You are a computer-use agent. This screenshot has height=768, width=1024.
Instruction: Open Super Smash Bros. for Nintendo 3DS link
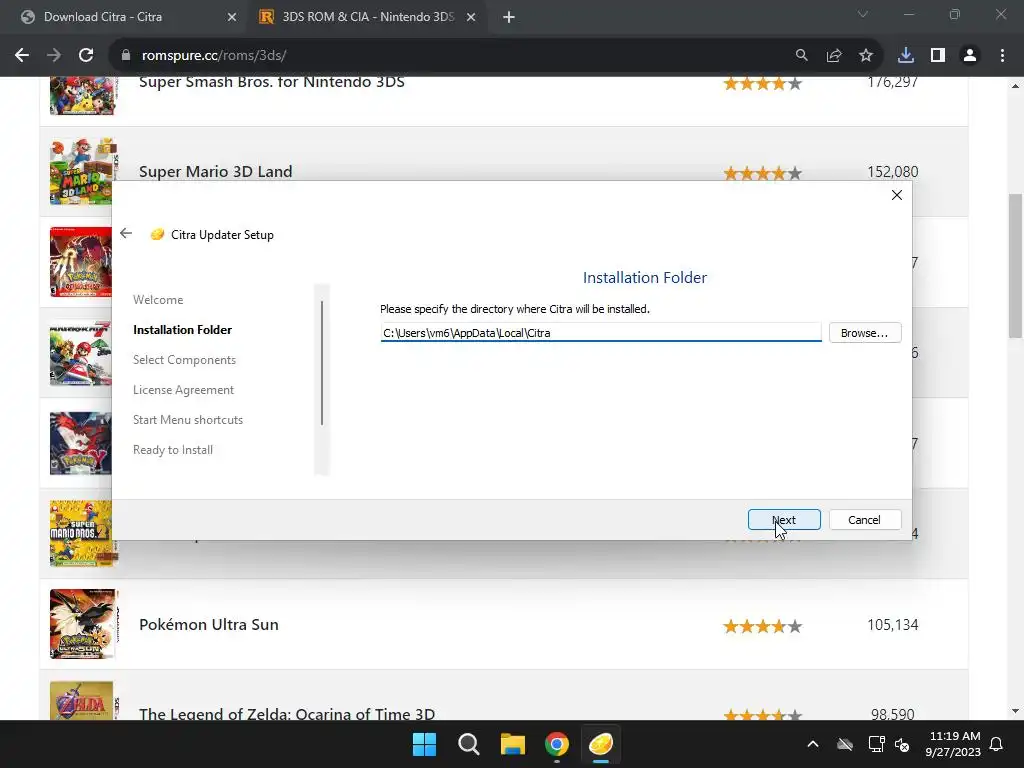(x=272, y=82)
